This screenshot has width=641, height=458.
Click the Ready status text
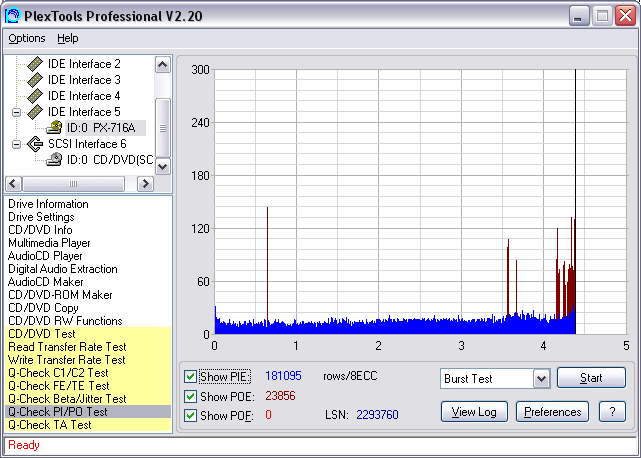tap(24, 445)
